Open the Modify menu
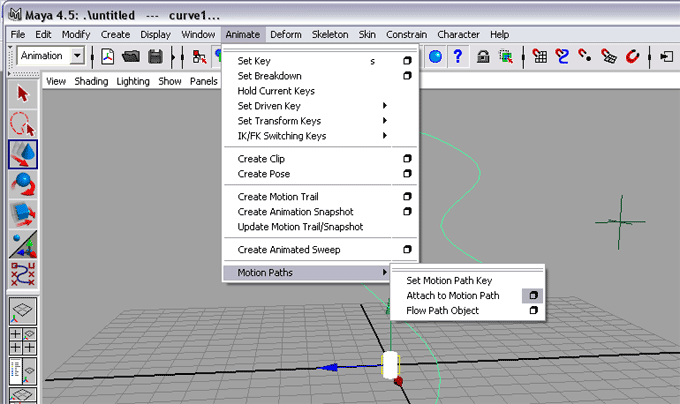Image resolution: width=680 pixels, height=404 pixels. (x=76, y=35)
